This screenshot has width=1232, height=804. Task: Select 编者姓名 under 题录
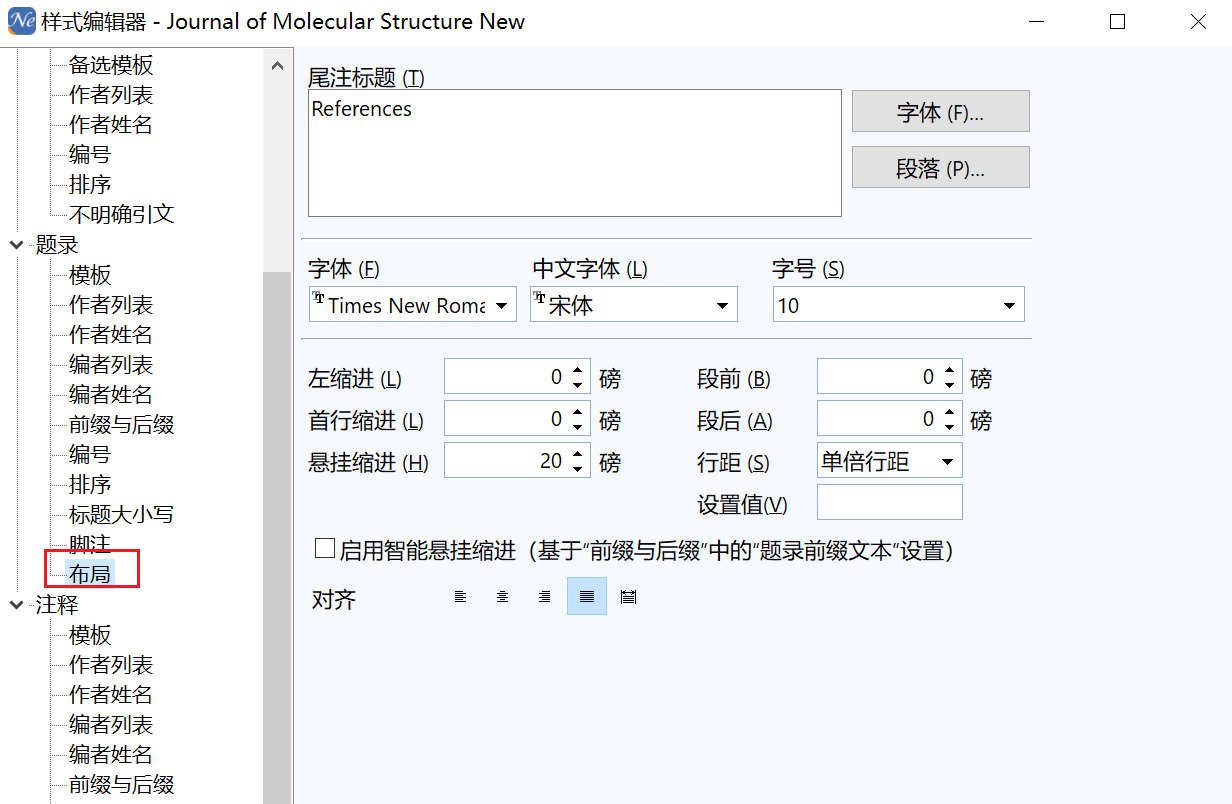(111, 394)
